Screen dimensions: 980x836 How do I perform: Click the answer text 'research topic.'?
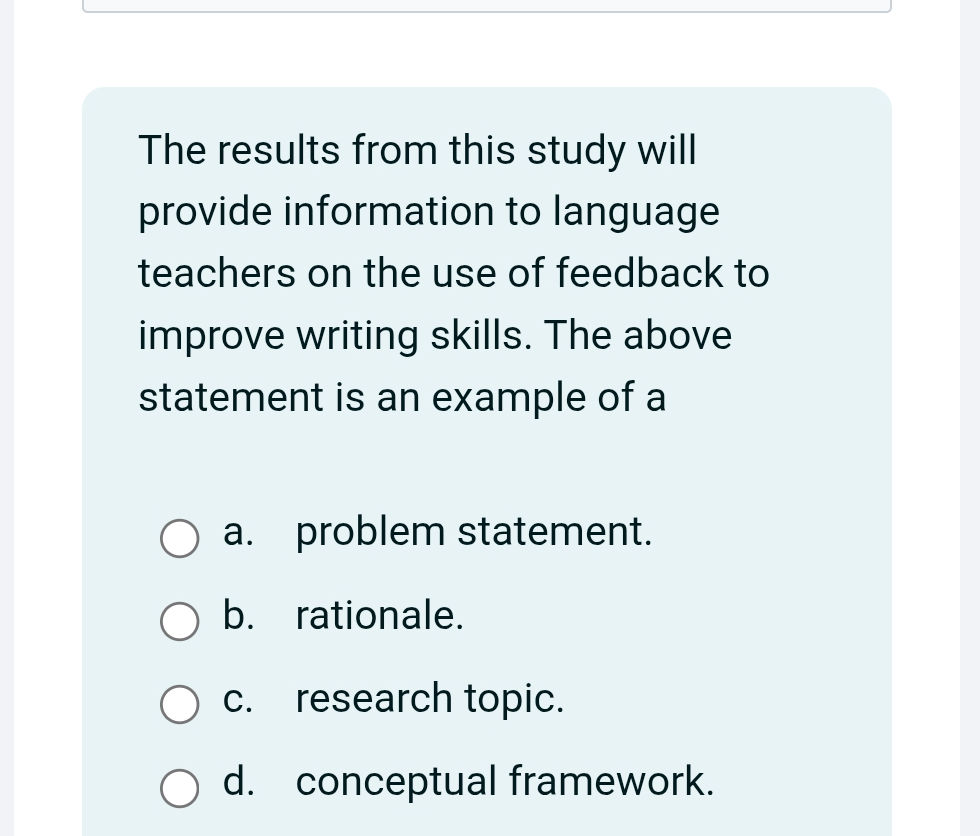(430, 699)
